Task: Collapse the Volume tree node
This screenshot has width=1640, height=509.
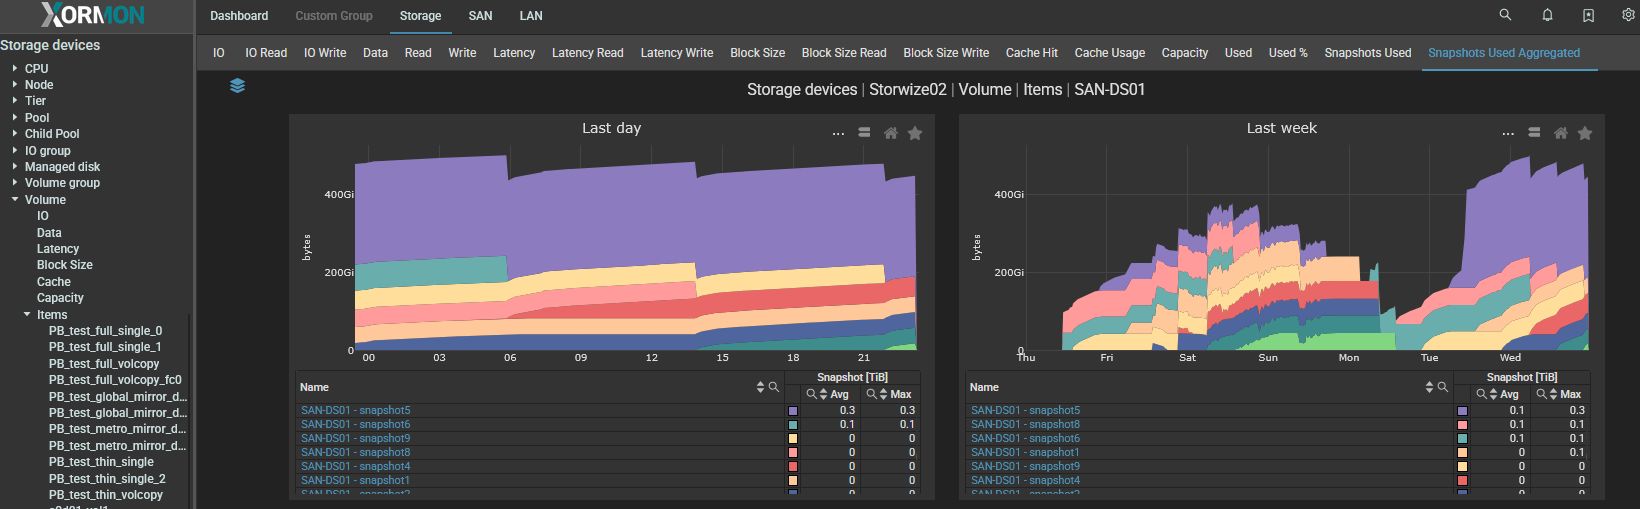Action: (15, 200)
